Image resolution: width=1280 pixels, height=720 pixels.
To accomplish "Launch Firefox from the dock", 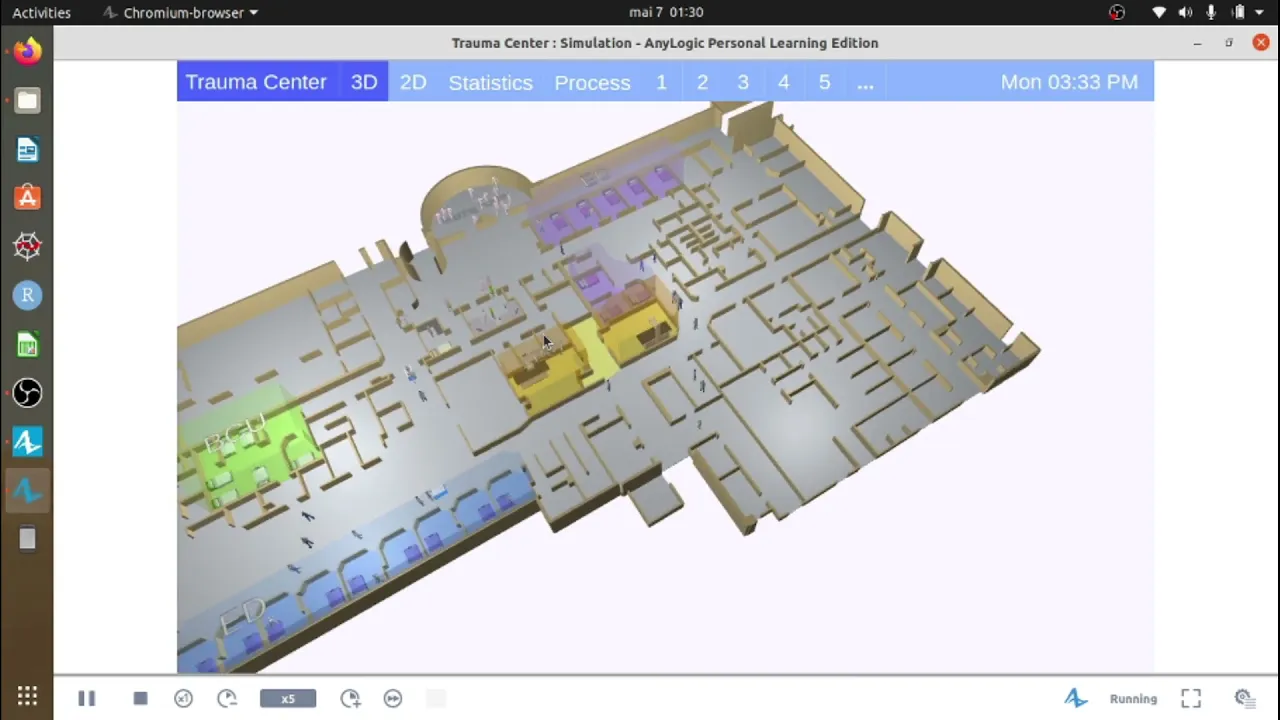I will (27, 51).
